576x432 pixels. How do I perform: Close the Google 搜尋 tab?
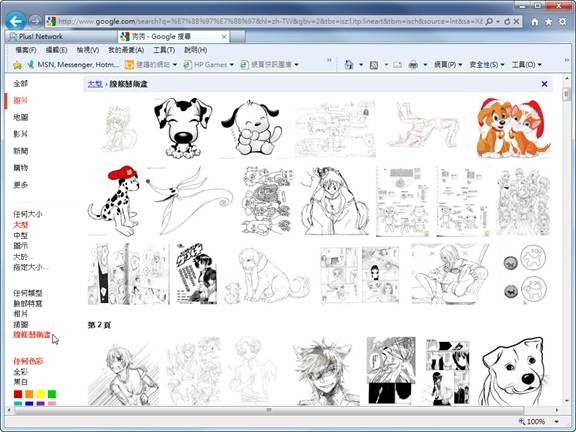(x=224, y=36)
